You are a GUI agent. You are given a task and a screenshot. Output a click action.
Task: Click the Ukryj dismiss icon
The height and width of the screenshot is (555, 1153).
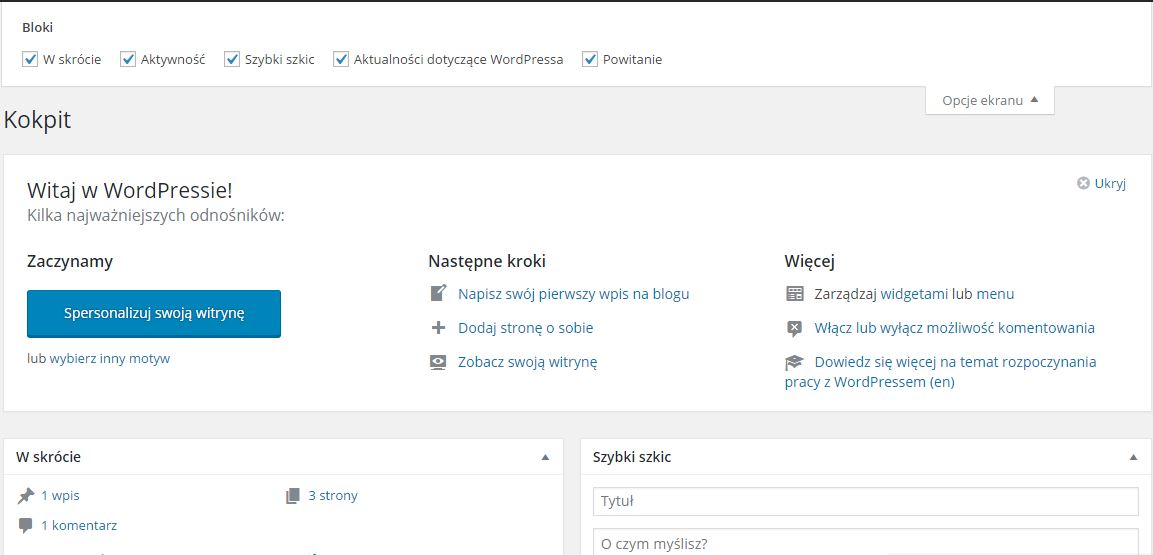coord(1083,184)
